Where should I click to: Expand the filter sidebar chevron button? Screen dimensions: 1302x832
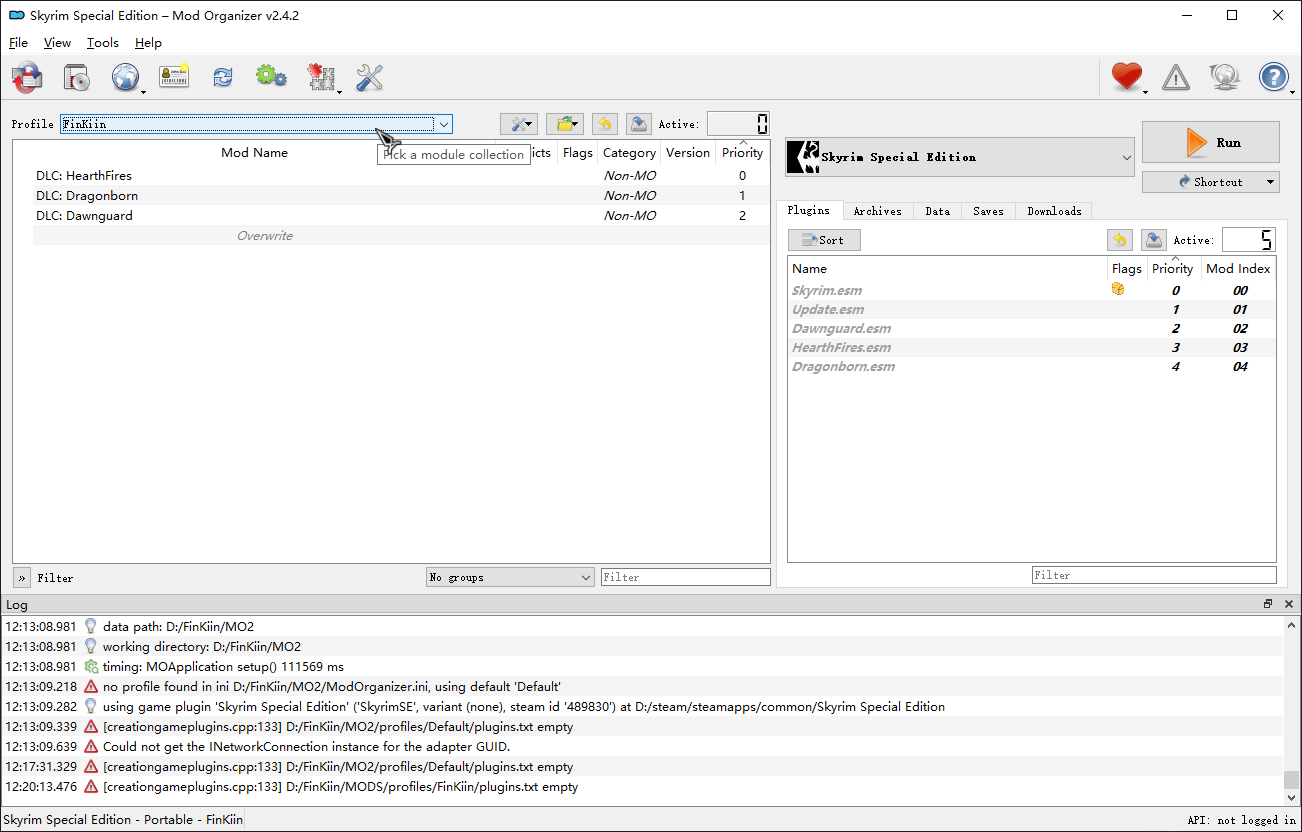point(22,577)
